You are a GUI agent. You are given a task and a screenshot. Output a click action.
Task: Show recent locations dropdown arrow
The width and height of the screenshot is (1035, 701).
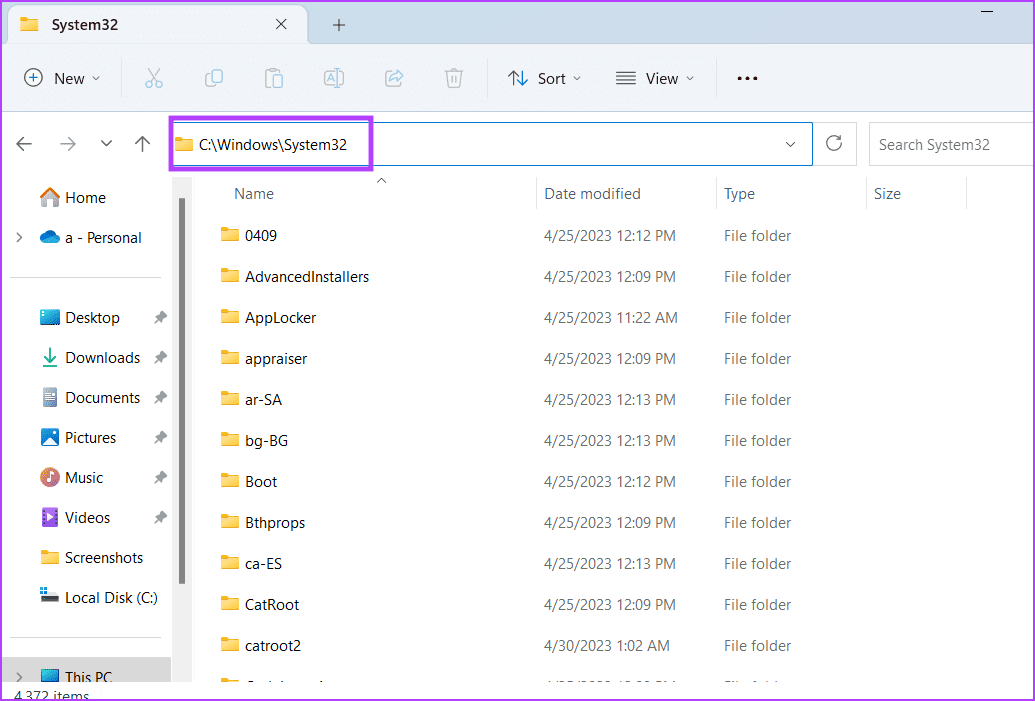tap(106, 144)
